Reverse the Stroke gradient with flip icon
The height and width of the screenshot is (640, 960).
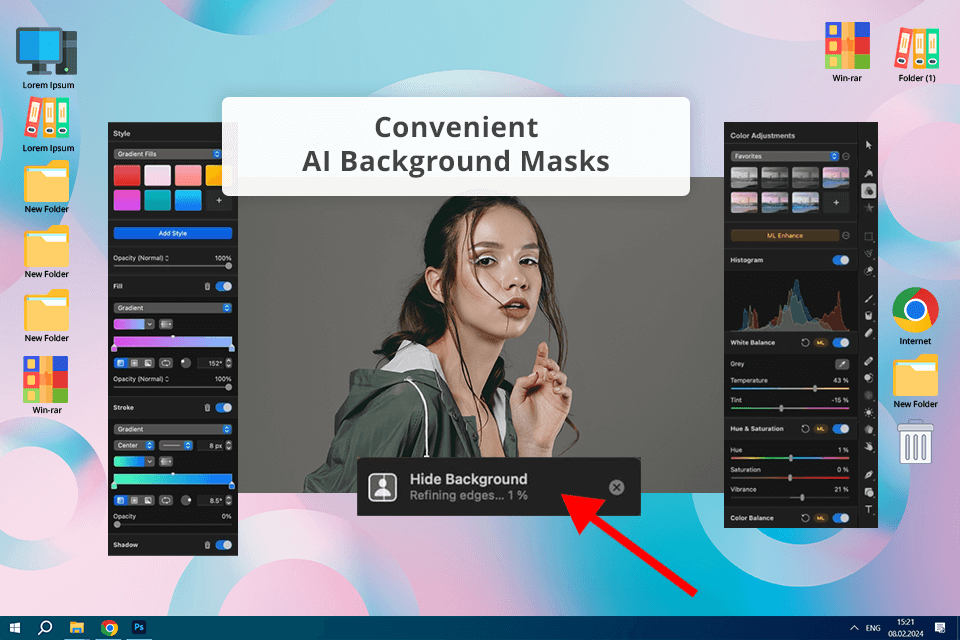point(165,500)
